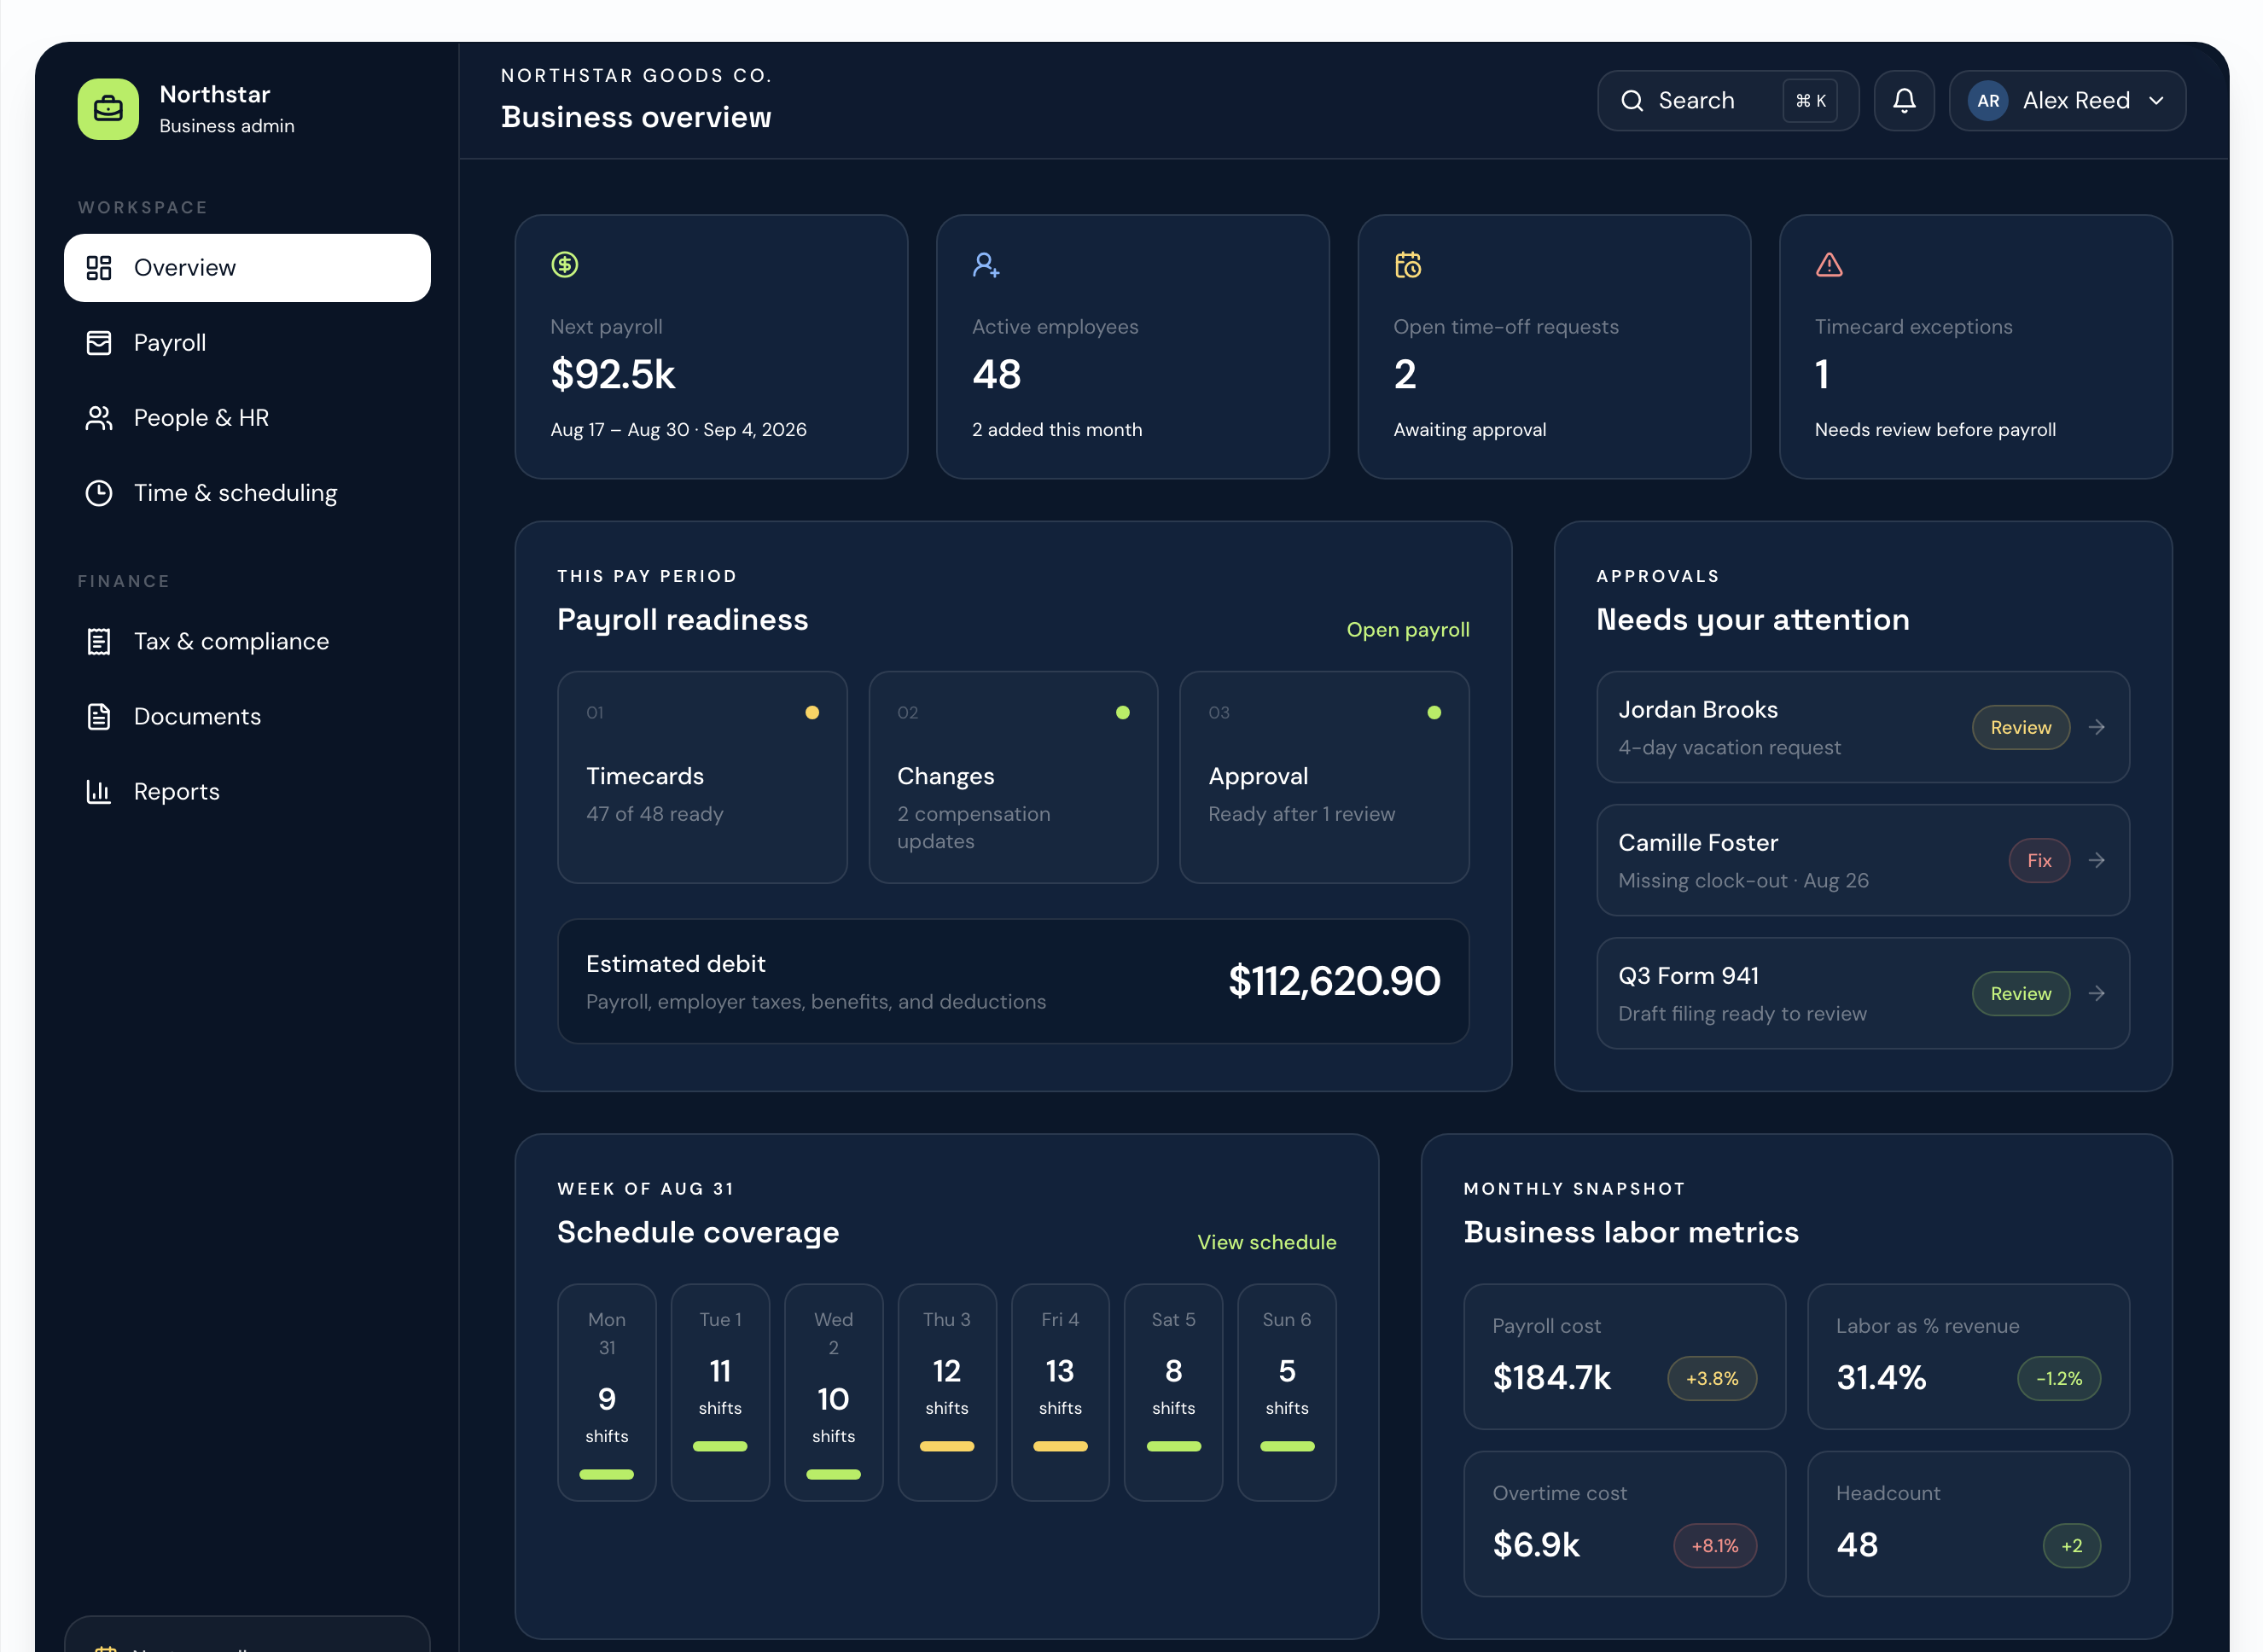Select the Timecards readiness step card
Screen dimensions: 2263x1652
tap(702, 777)
